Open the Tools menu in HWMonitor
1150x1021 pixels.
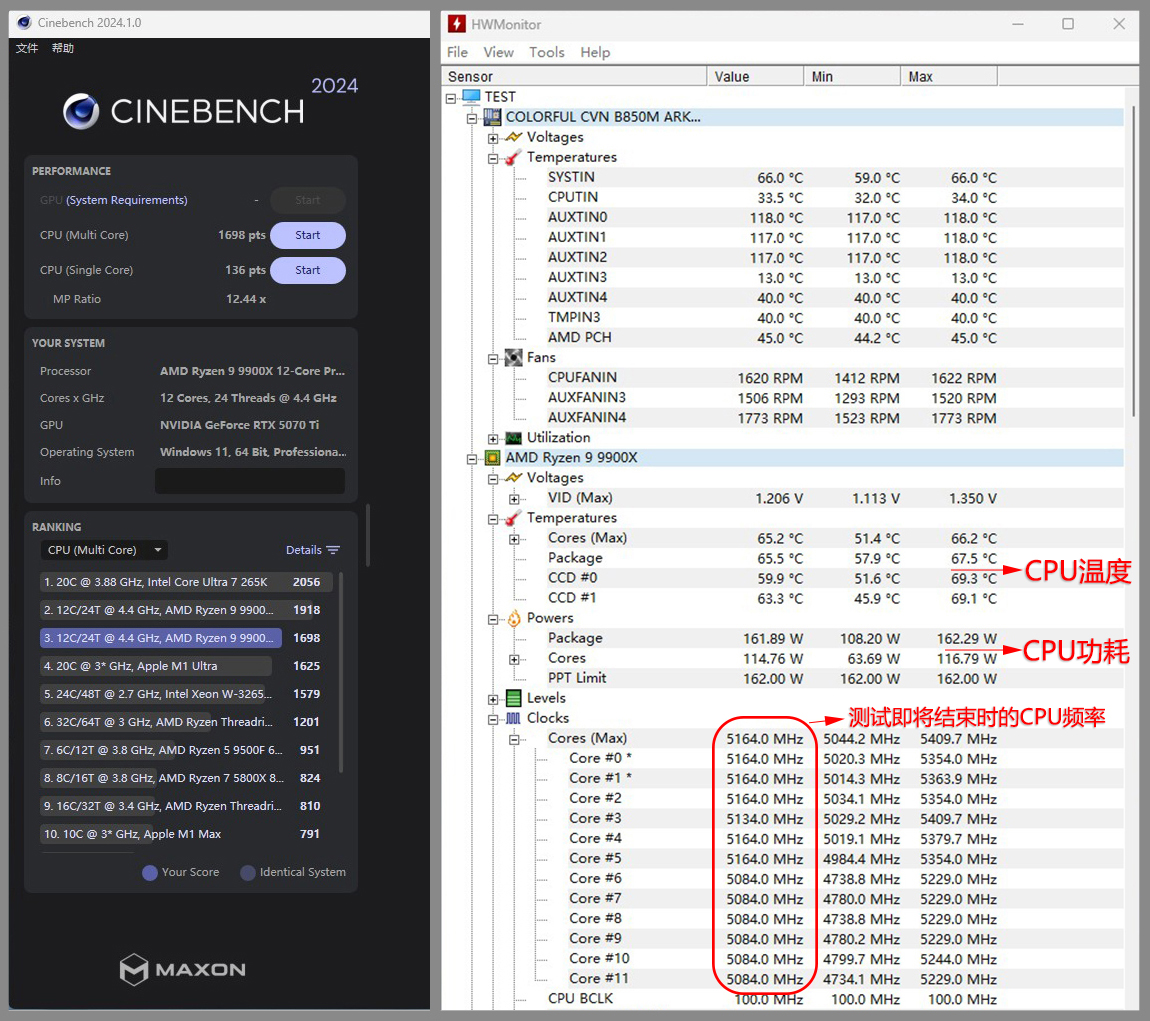pyautogui.click(x=546, y=52)
